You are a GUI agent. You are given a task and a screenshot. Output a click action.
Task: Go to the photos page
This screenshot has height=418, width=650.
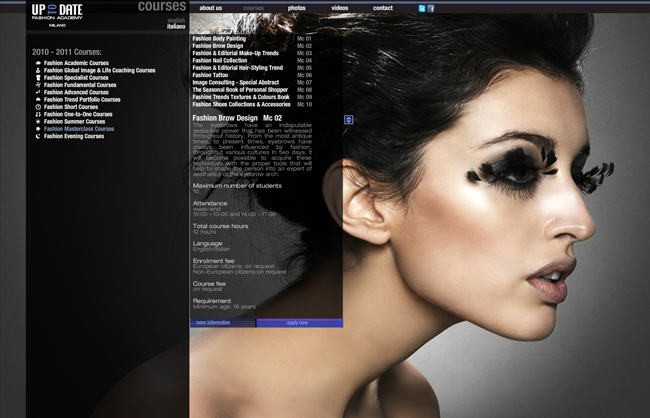[x=296, y=8]
